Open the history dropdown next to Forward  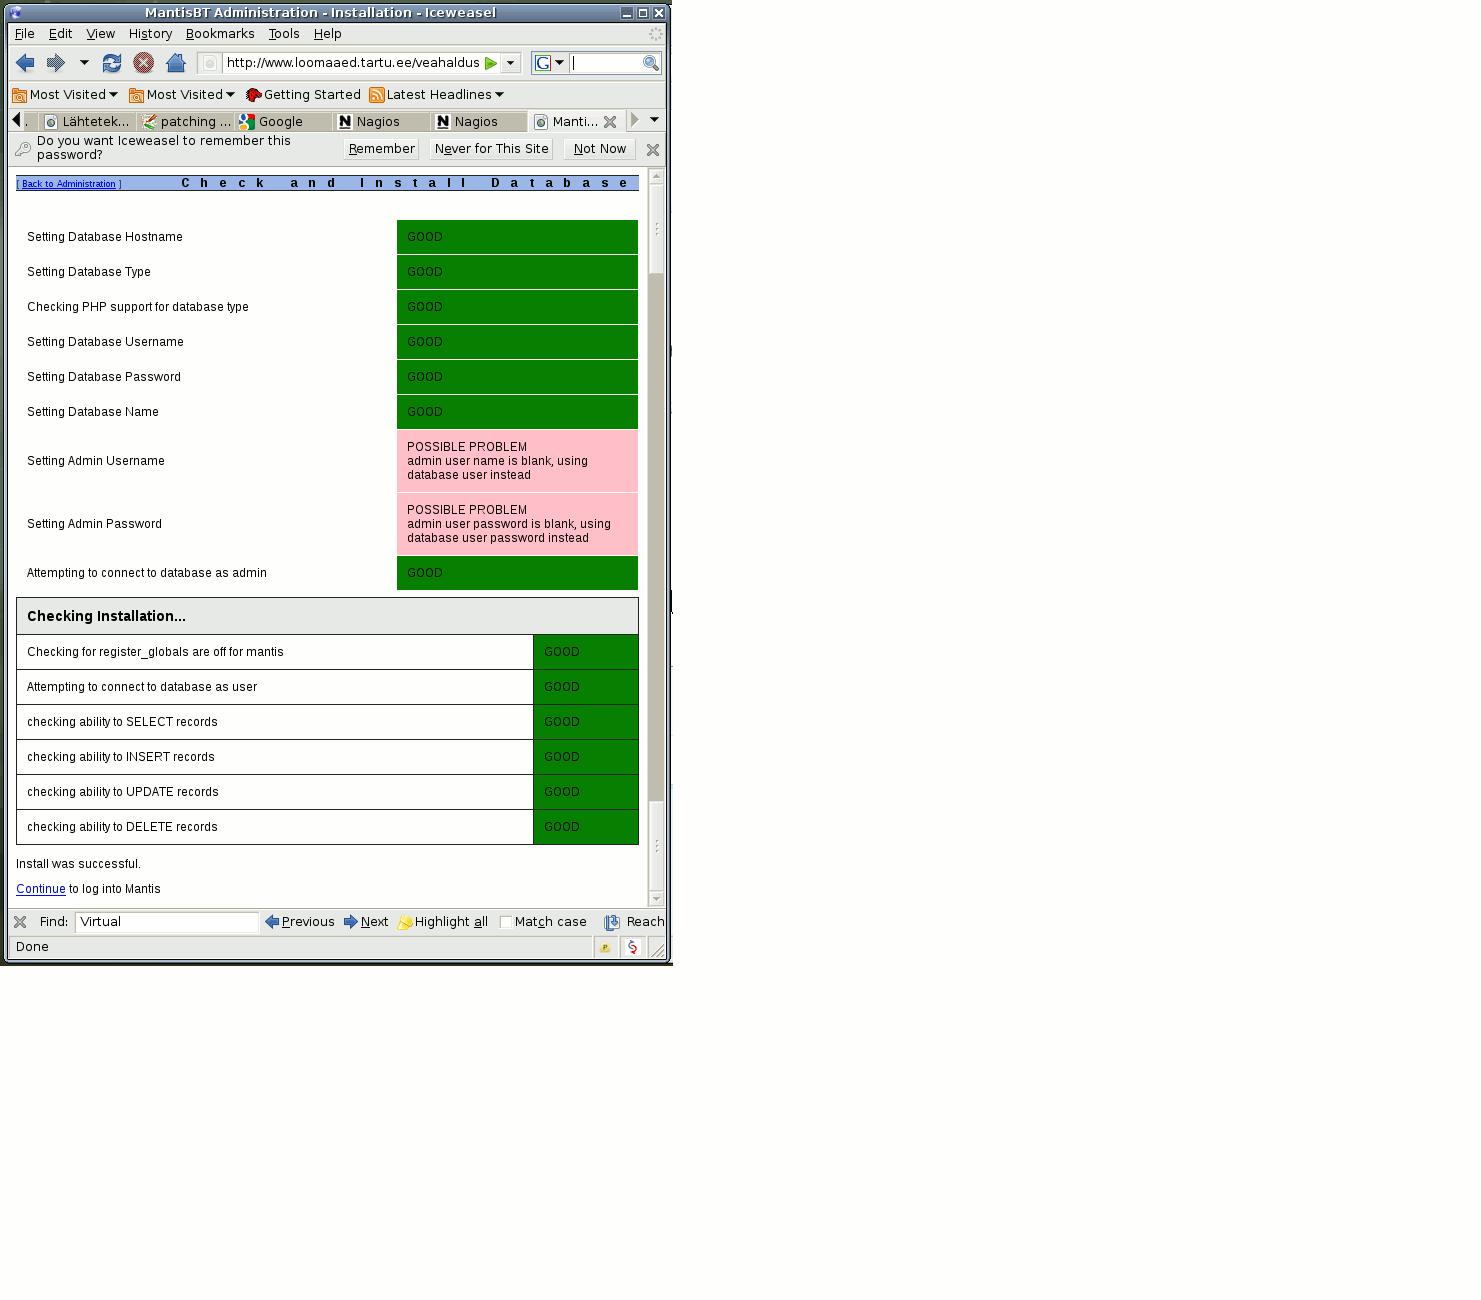(84, 63)
